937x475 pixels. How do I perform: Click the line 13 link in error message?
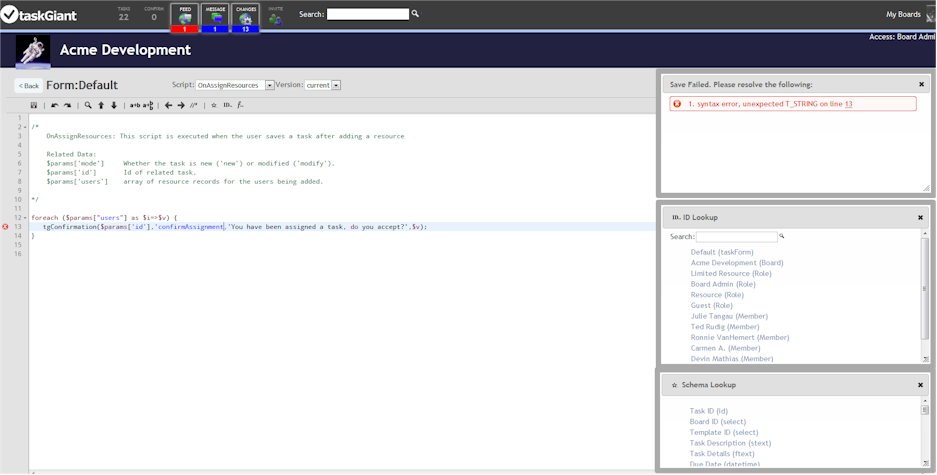tap(848, 104)
